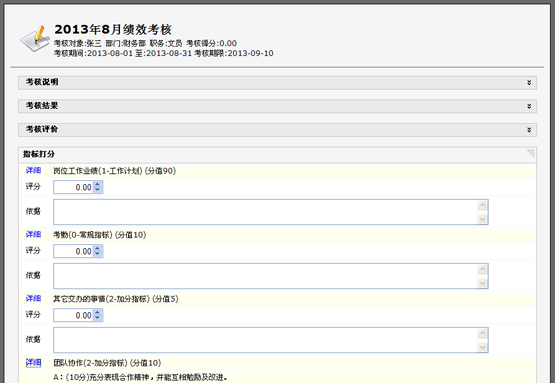This screenshot has width=555, height=383.
Task: Click score input for 其它交办的事情
Action: click(73, 315)
